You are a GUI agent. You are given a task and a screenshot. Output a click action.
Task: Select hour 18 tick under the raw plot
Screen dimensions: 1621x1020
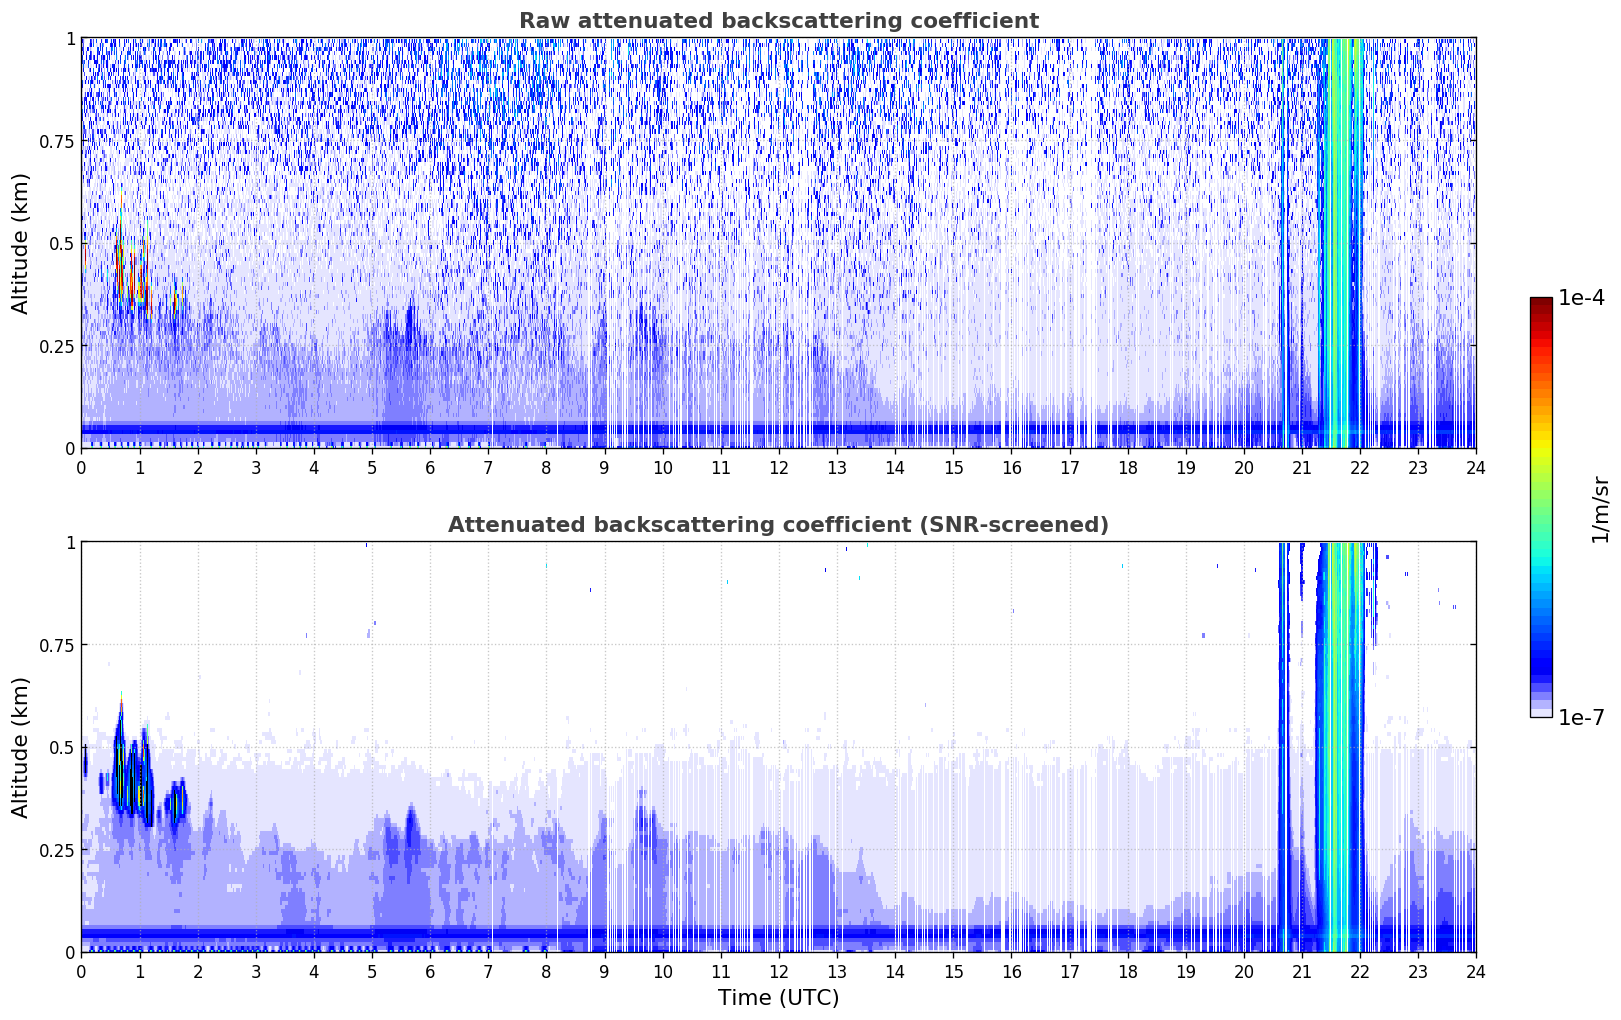(x=1127, y=467)
